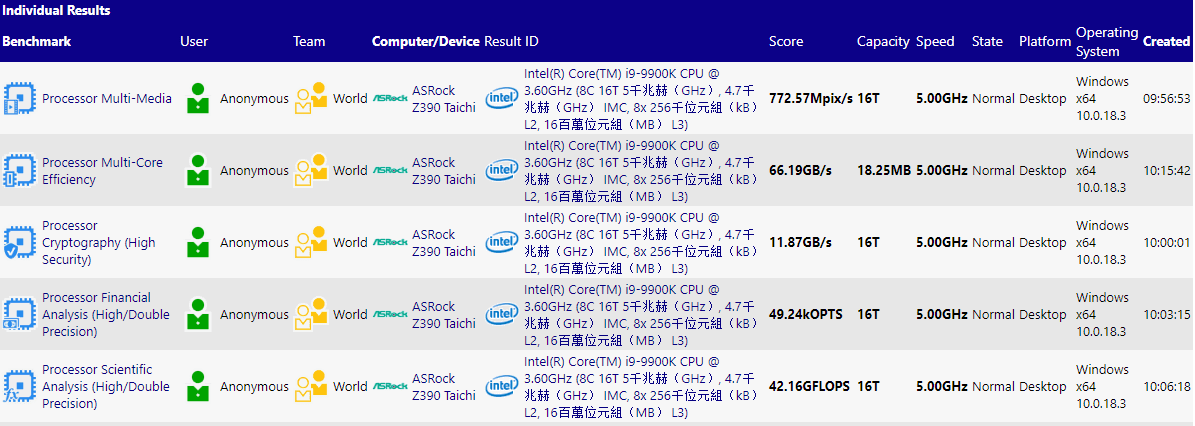The height and width of the screenshot is (426, 1195).
Task: Sort by the Score column header
Action: point(785,42)
